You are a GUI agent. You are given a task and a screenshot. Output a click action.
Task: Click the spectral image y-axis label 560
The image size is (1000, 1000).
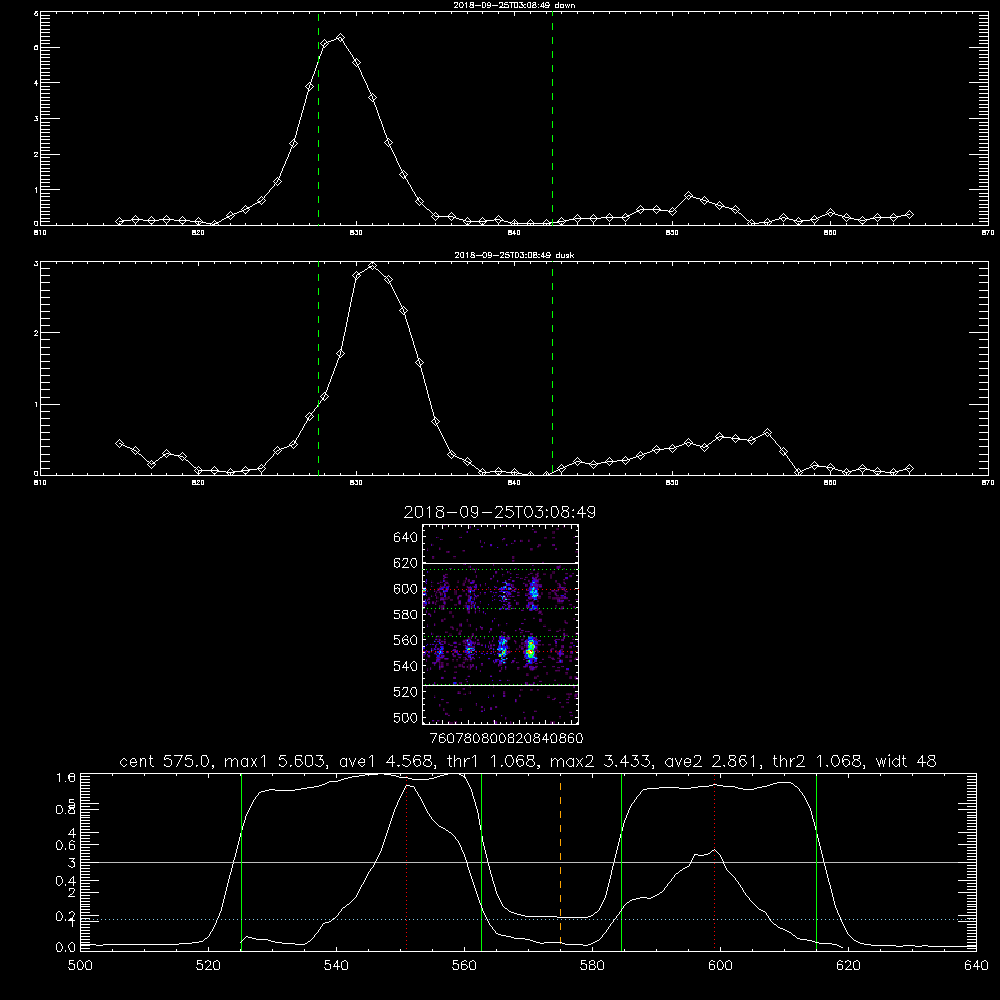click(x=406, y=640)
